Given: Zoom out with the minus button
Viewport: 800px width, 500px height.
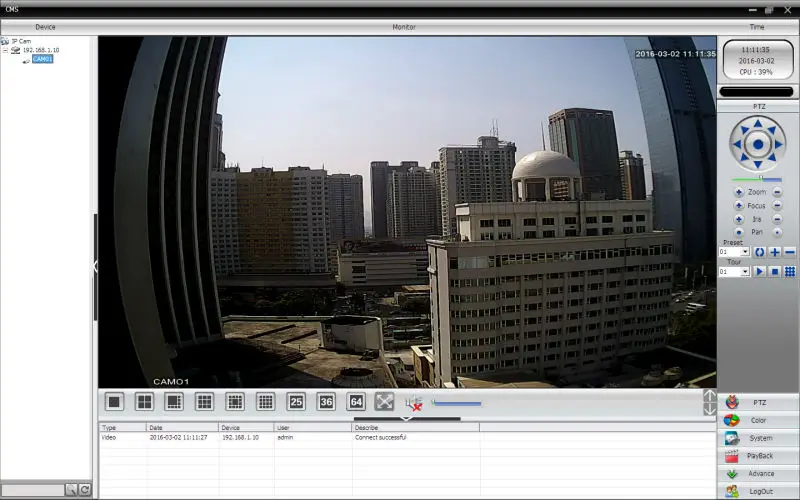Looking at the screenshot, I should (x=777, y=192).
